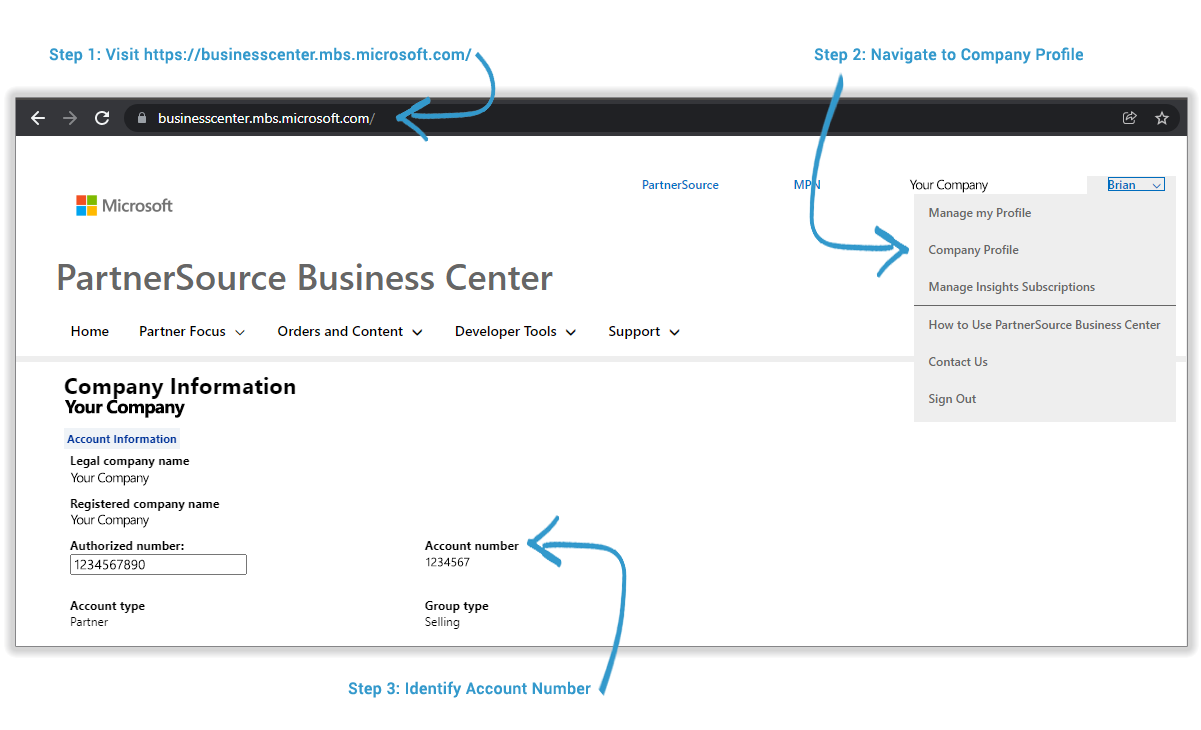Click Sign Out in the menu
The height and width of the screenshot is (730, 1201).
click(952, 399)
